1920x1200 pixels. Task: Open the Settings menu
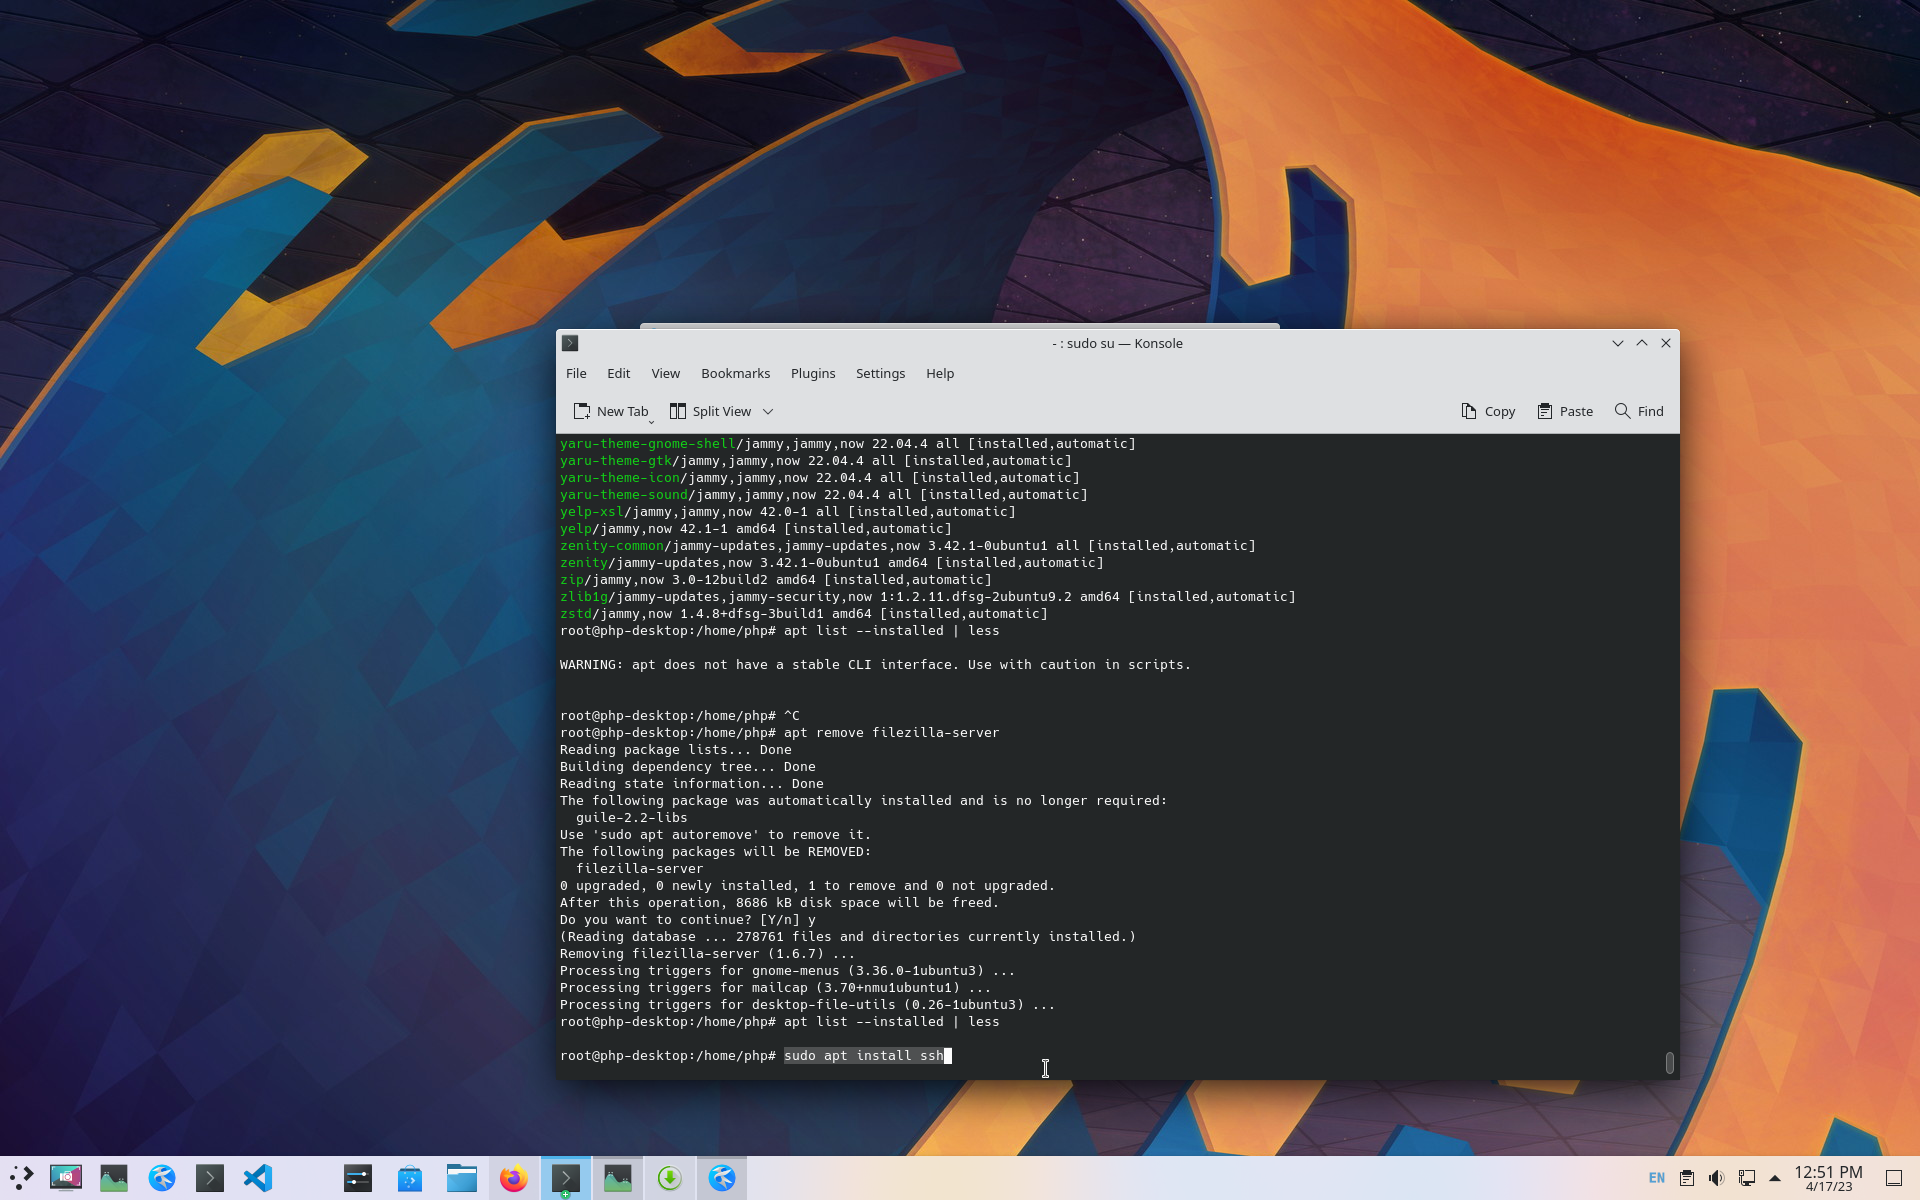point(880,373)
